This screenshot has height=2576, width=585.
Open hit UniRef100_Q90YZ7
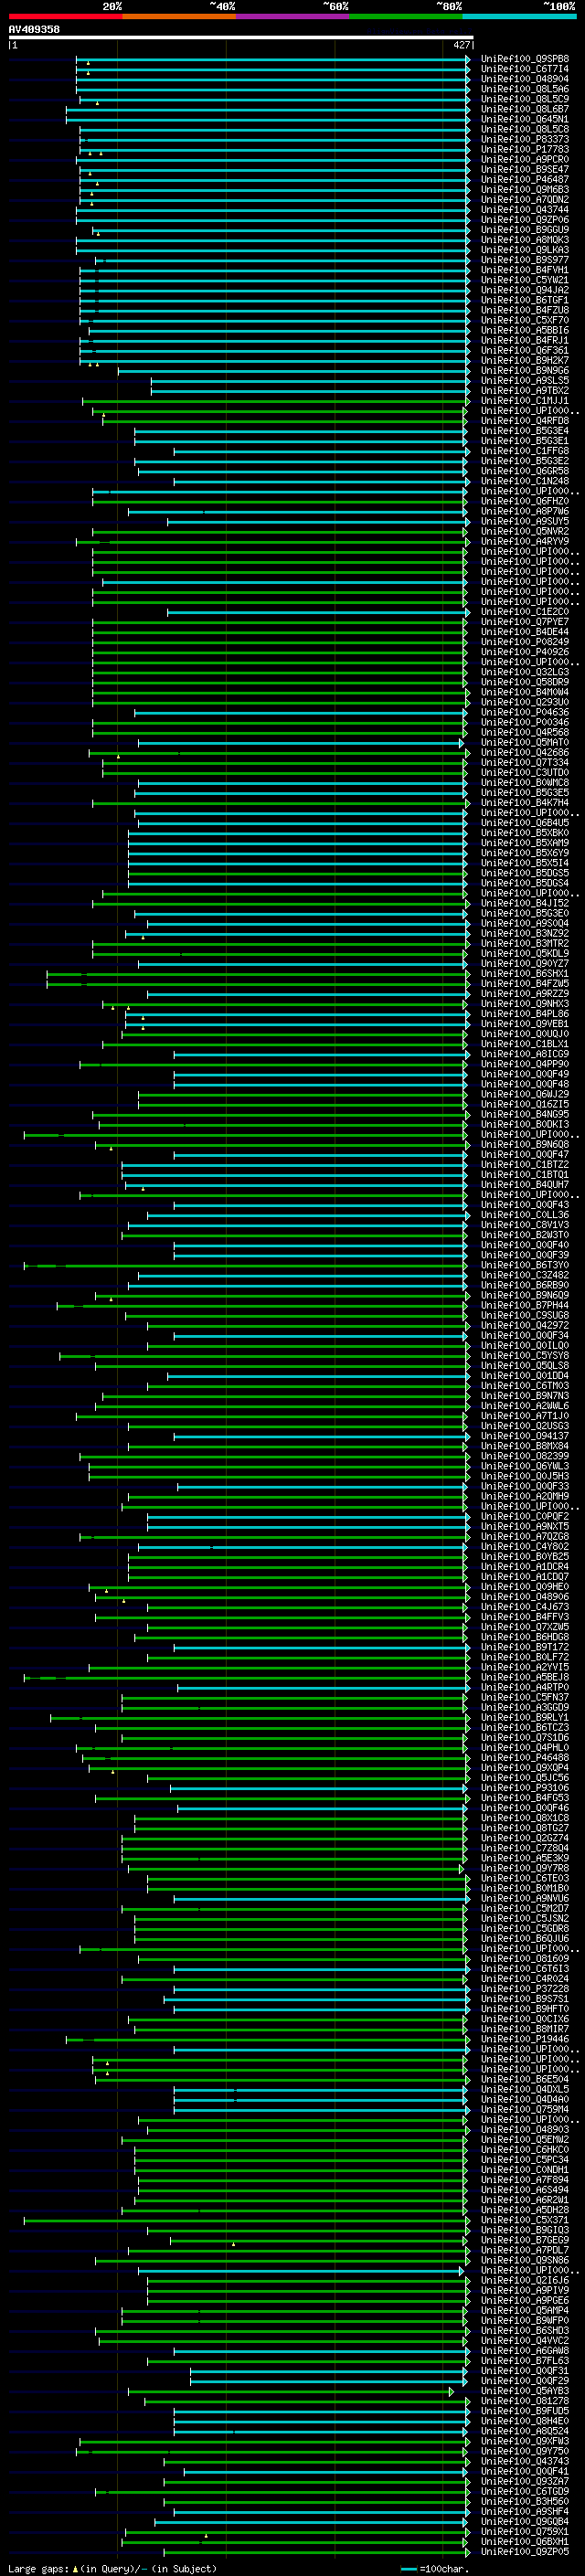click(525, 963)
